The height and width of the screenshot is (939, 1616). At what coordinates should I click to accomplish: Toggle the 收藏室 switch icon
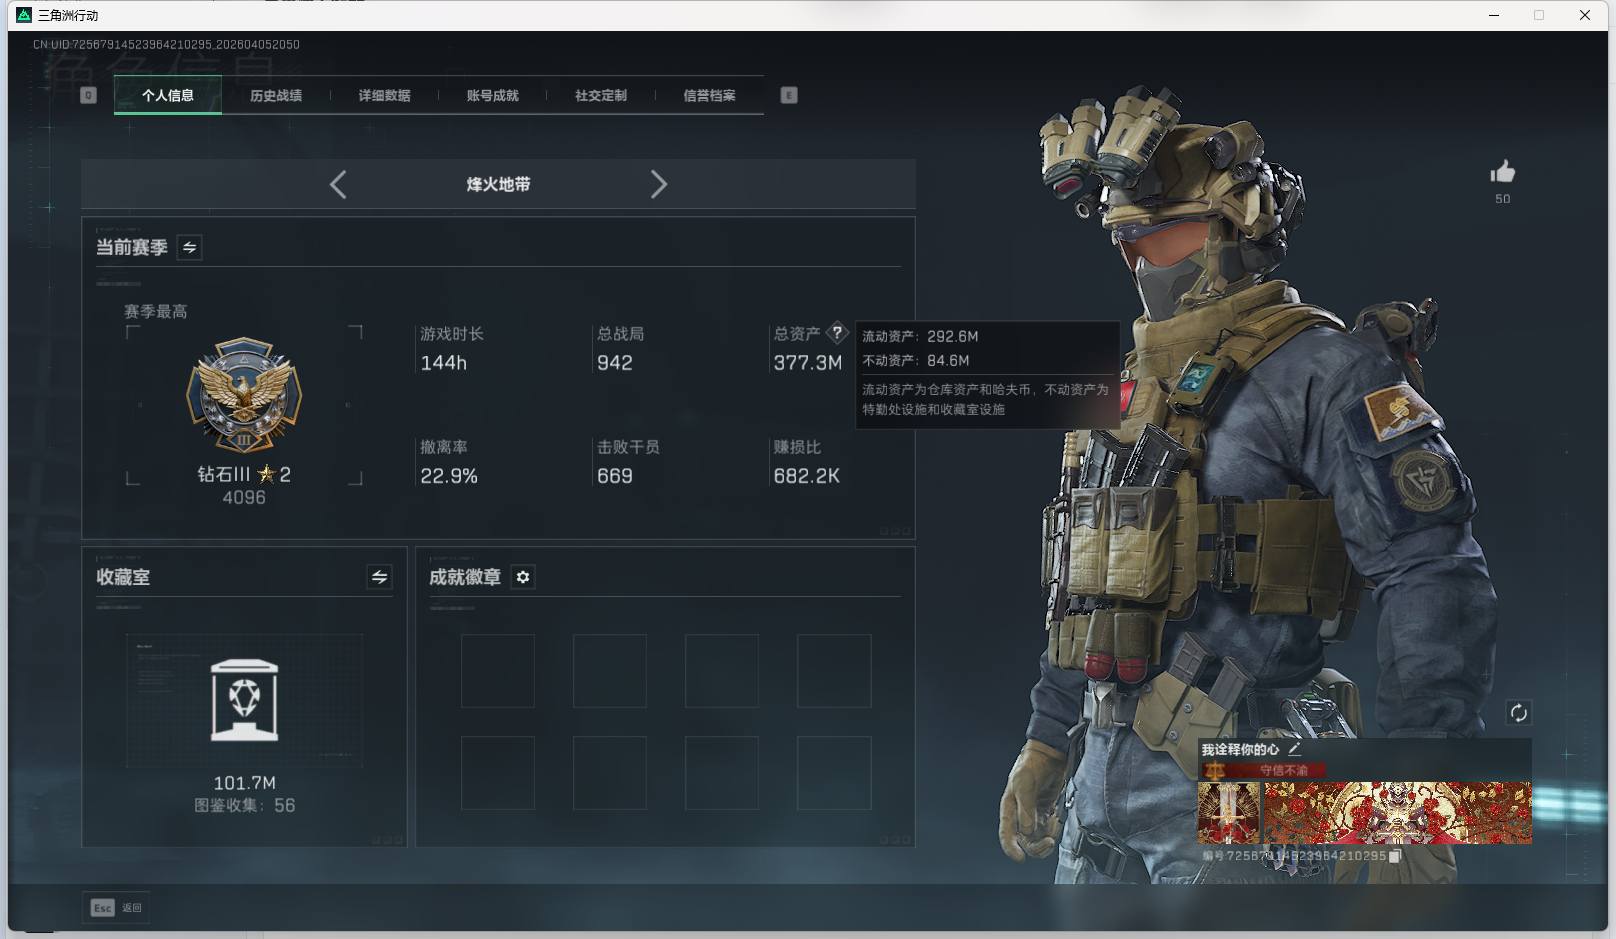[379, 577]
